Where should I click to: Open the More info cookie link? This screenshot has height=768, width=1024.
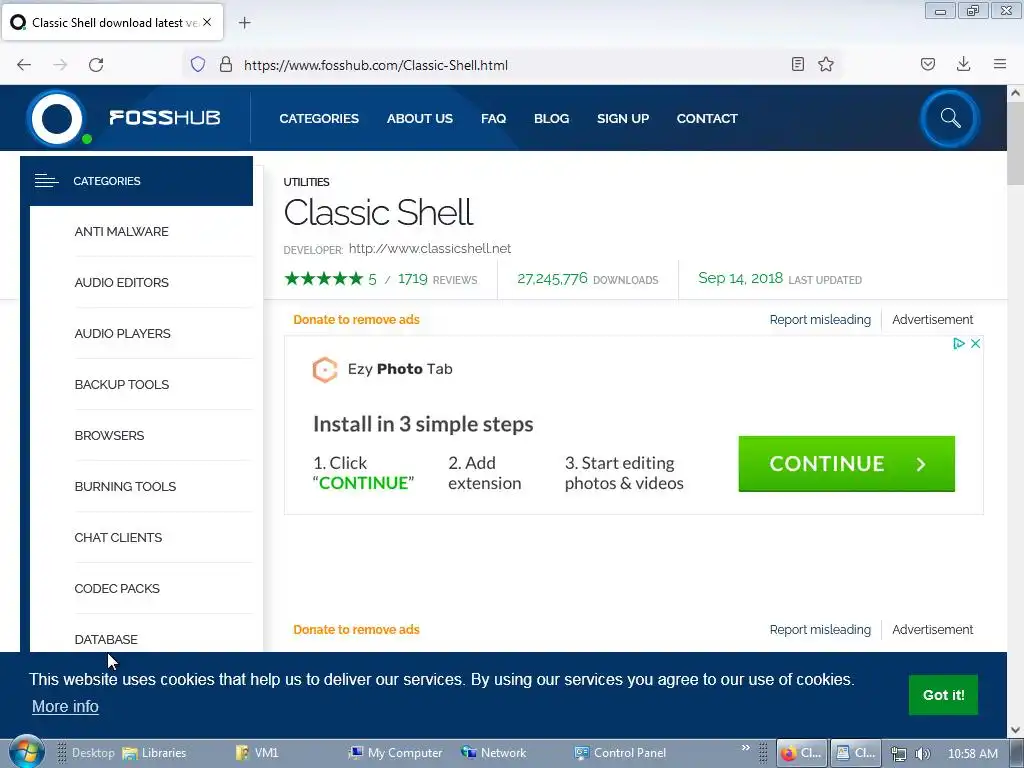coord(65,707)
